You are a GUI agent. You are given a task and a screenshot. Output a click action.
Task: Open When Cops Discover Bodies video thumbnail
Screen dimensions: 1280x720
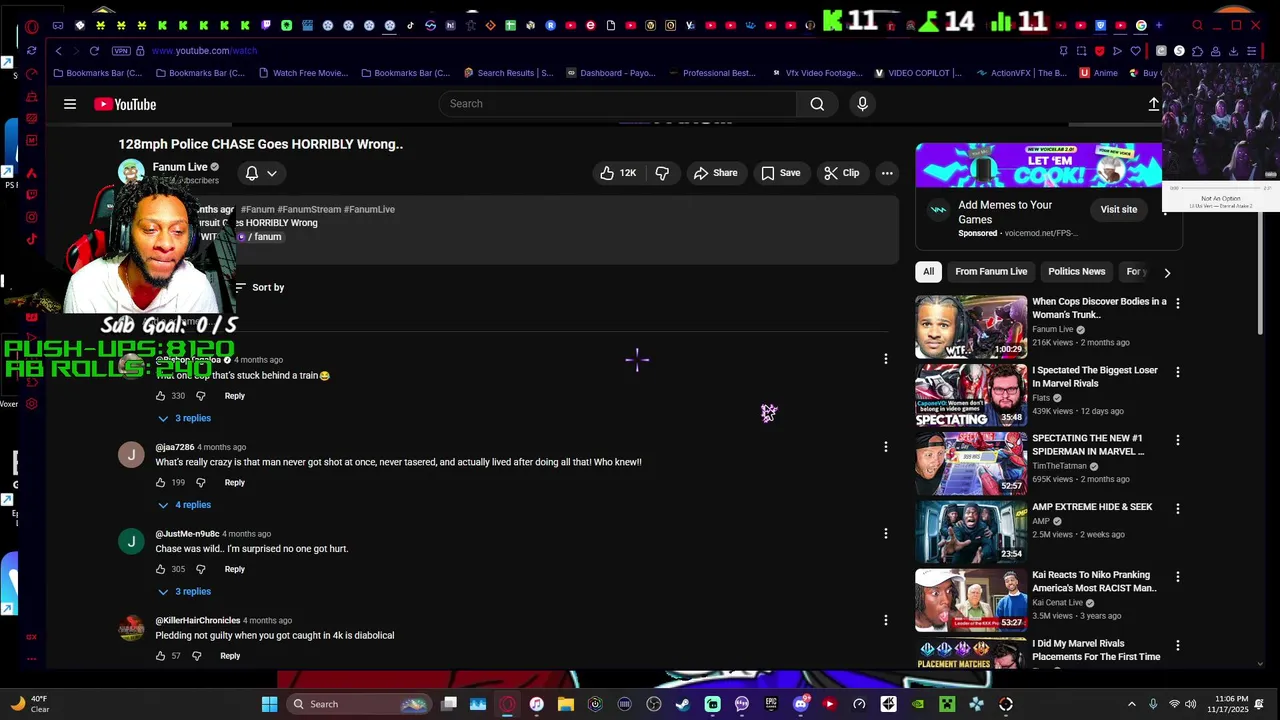click(971, 327)
